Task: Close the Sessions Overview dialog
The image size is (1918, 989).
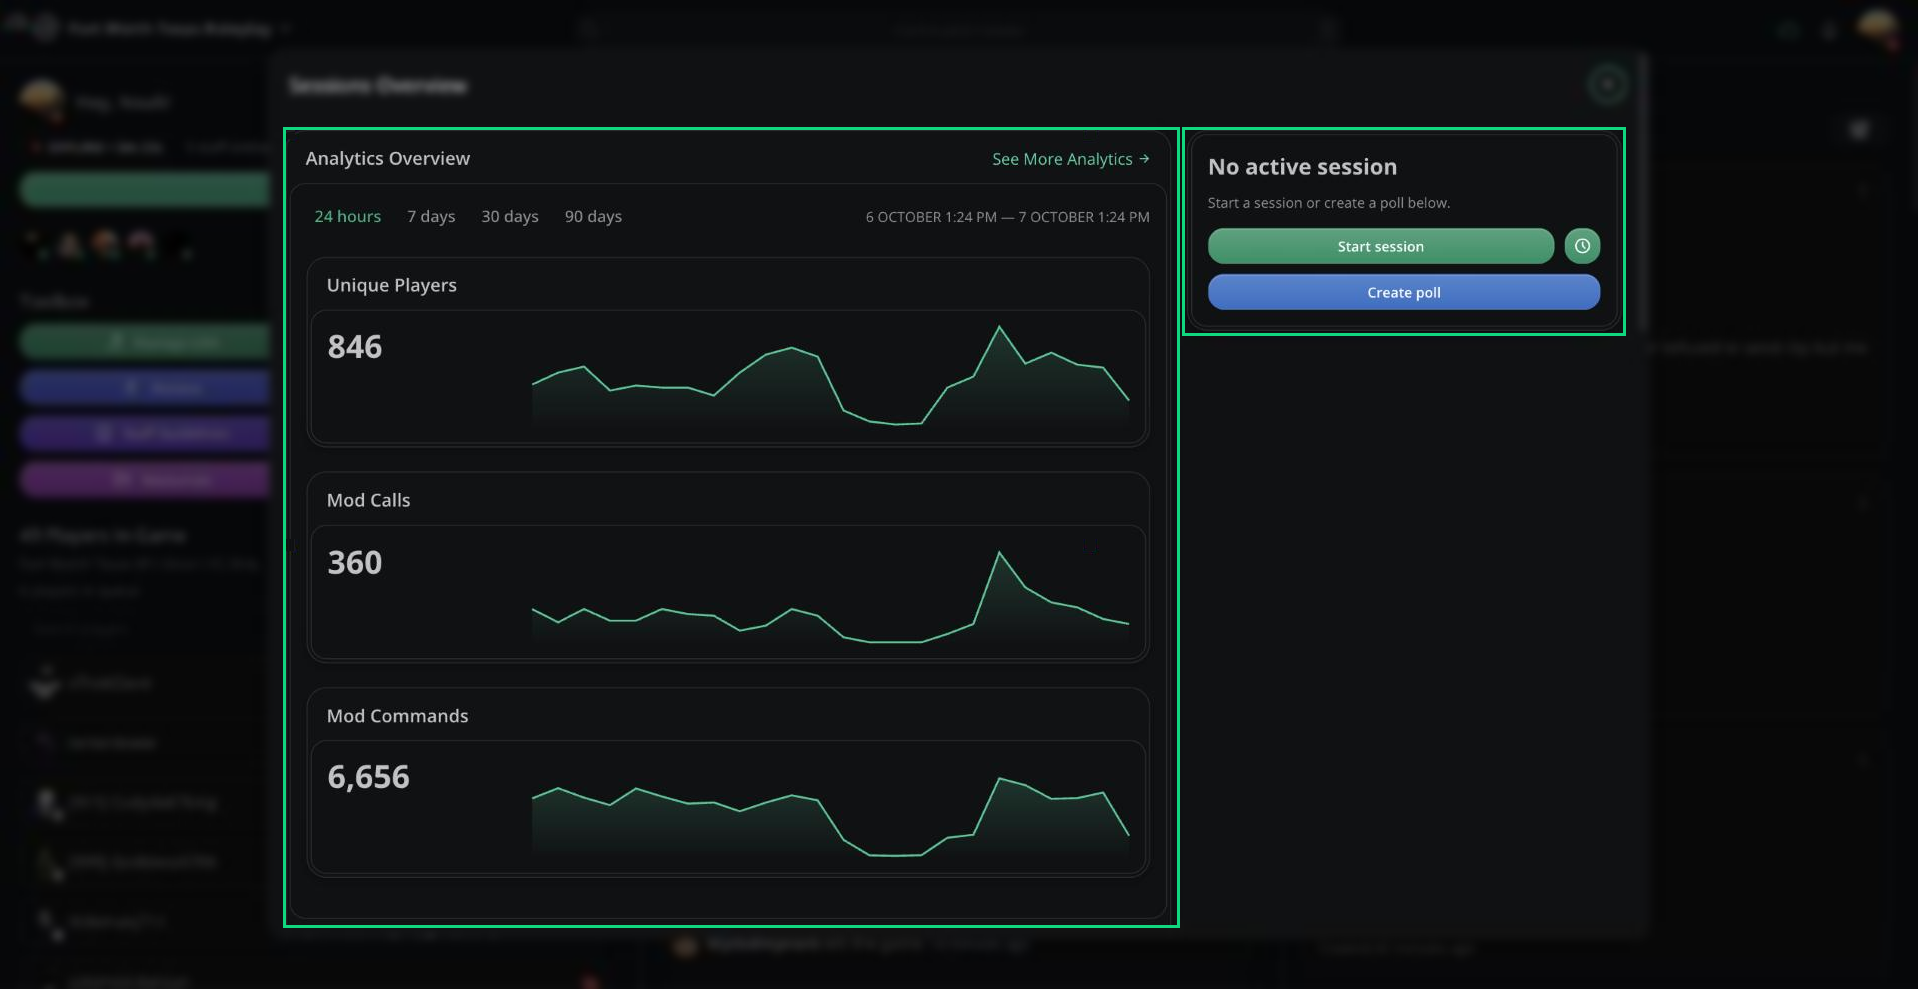Action: [x=1608, y=85]
